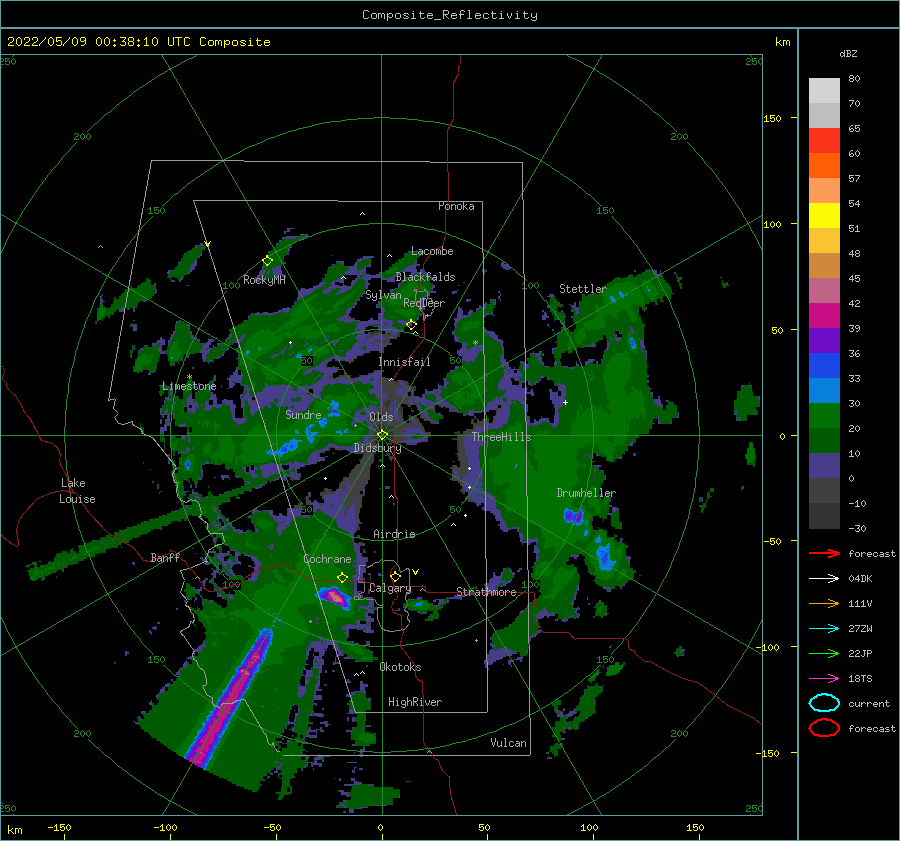Select the slate purple 0-10 swatch
This screenshot has width=900, height=841.
(x=824, y=465)
